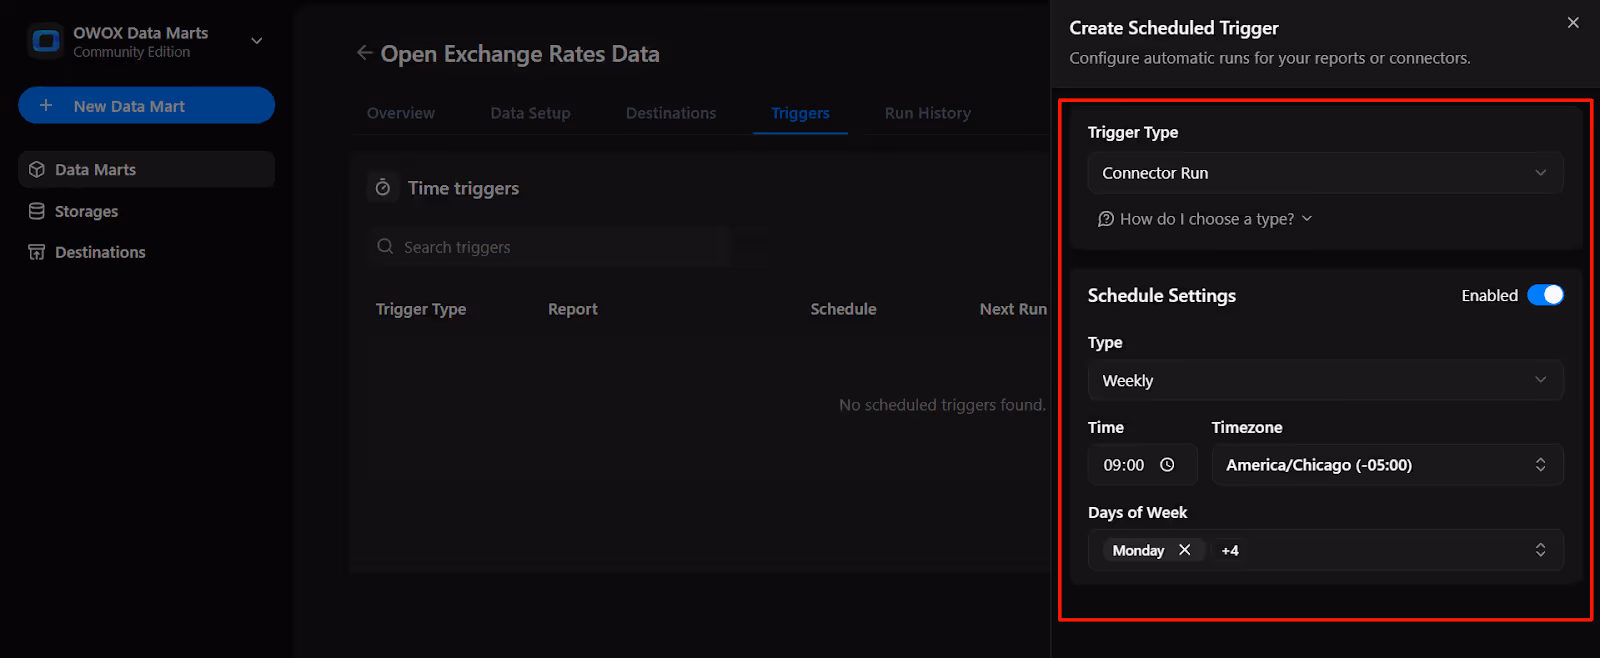Click the Open Exchange Rates Data title

[520, 54]
